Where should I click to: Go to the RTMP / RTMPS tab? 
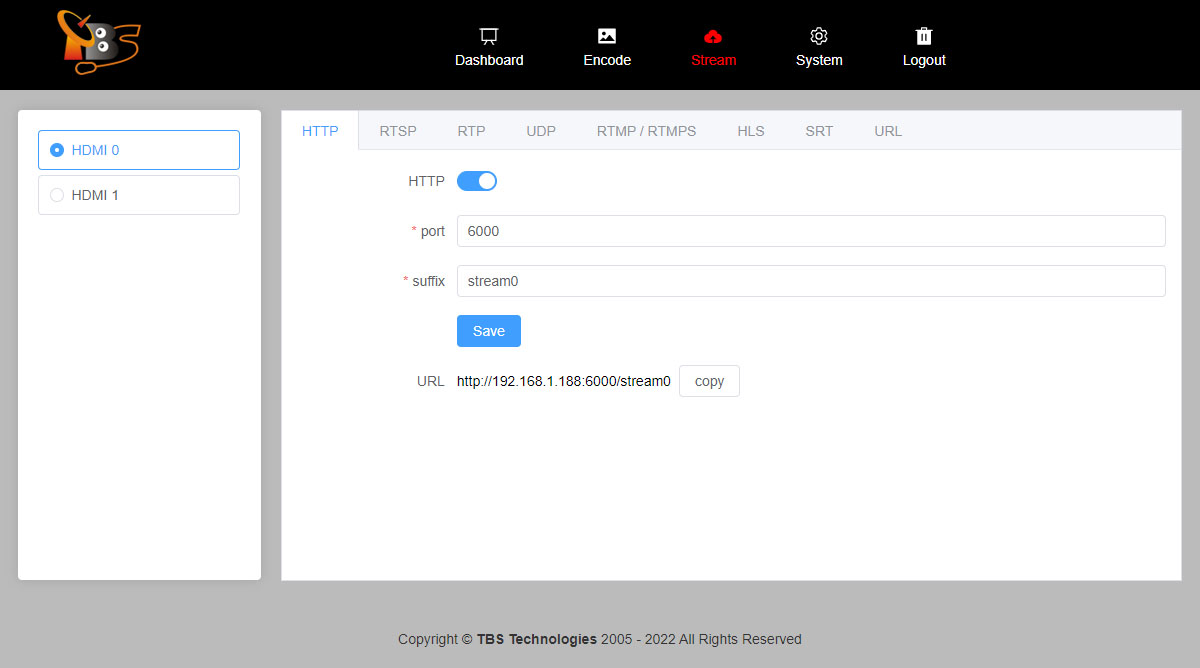pyautogui.click(x=646, y=131)
